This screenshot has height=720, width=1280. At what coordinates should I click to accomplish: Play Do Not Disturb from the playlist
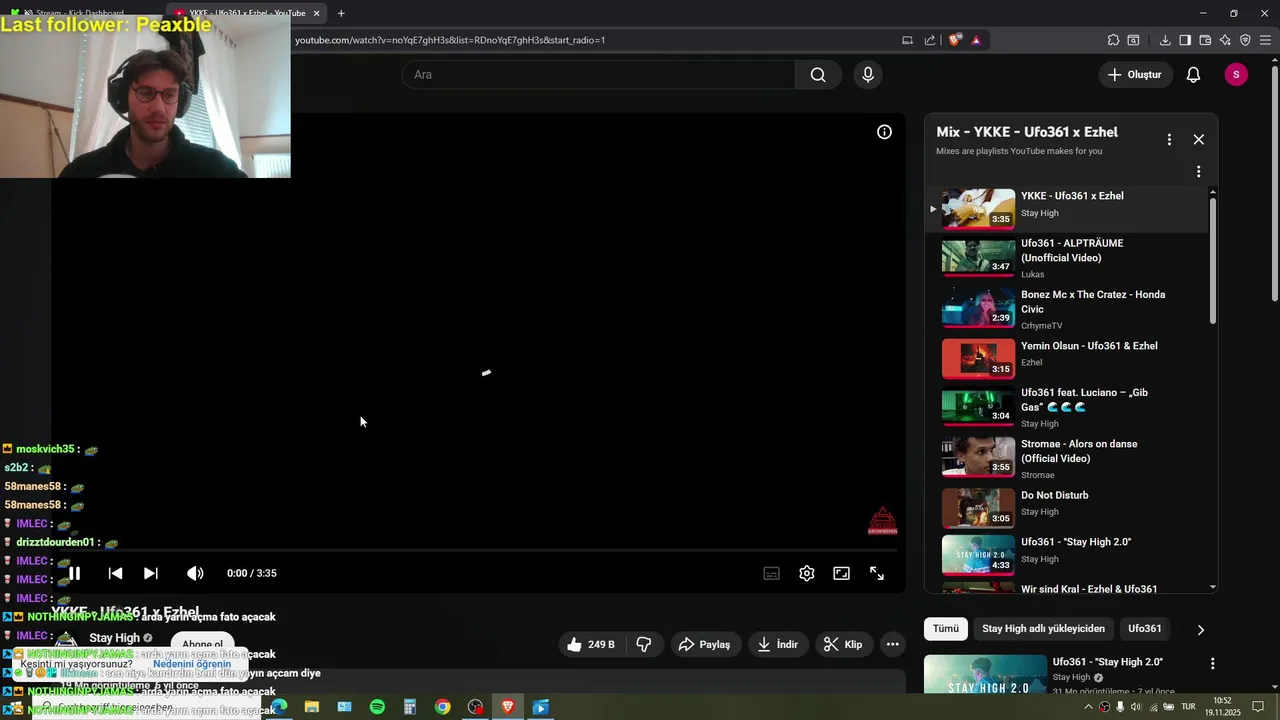click(1066, 506)
